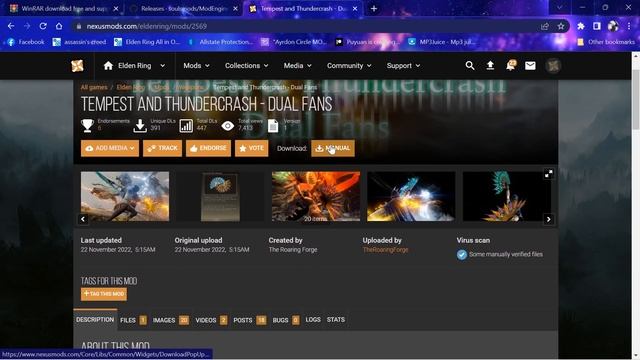Open the notifications bell icon
Viewport: 640px width, 360px height.
click(511, 65)
